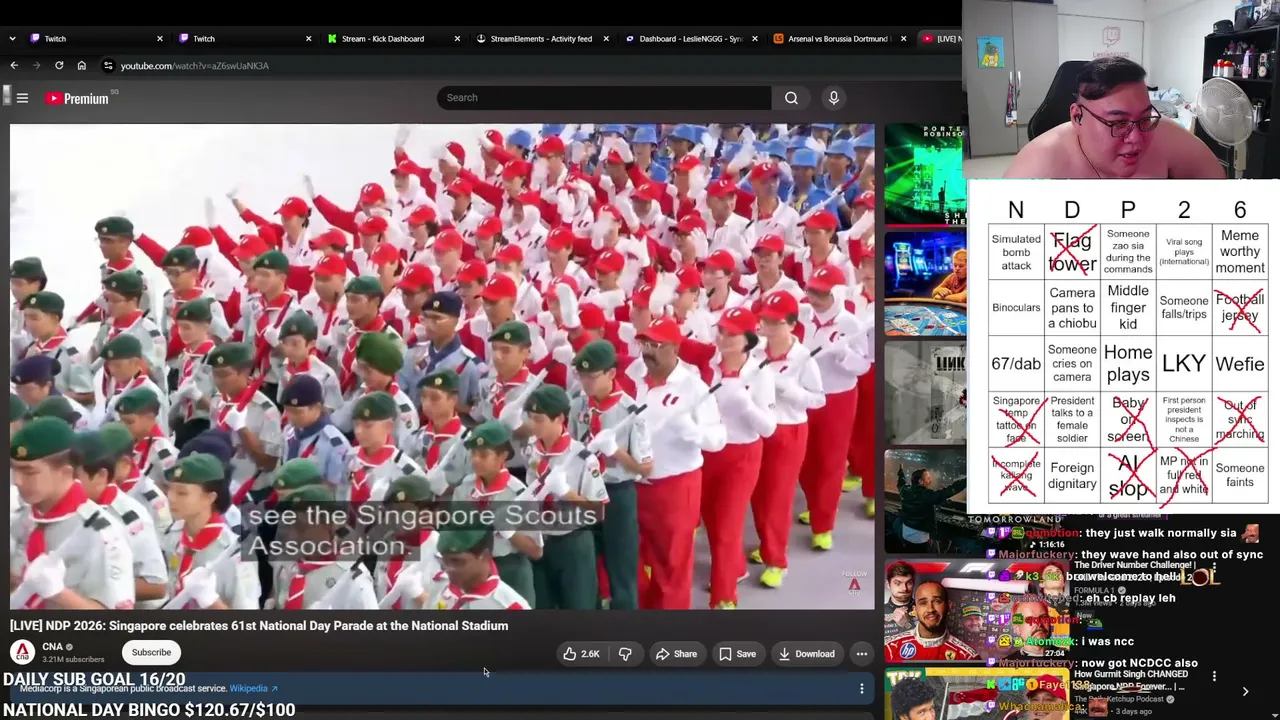Screen dimensions: 1280x720
Task: Open the Tomorrowland recommended video thumbnail
Action: 924,500
